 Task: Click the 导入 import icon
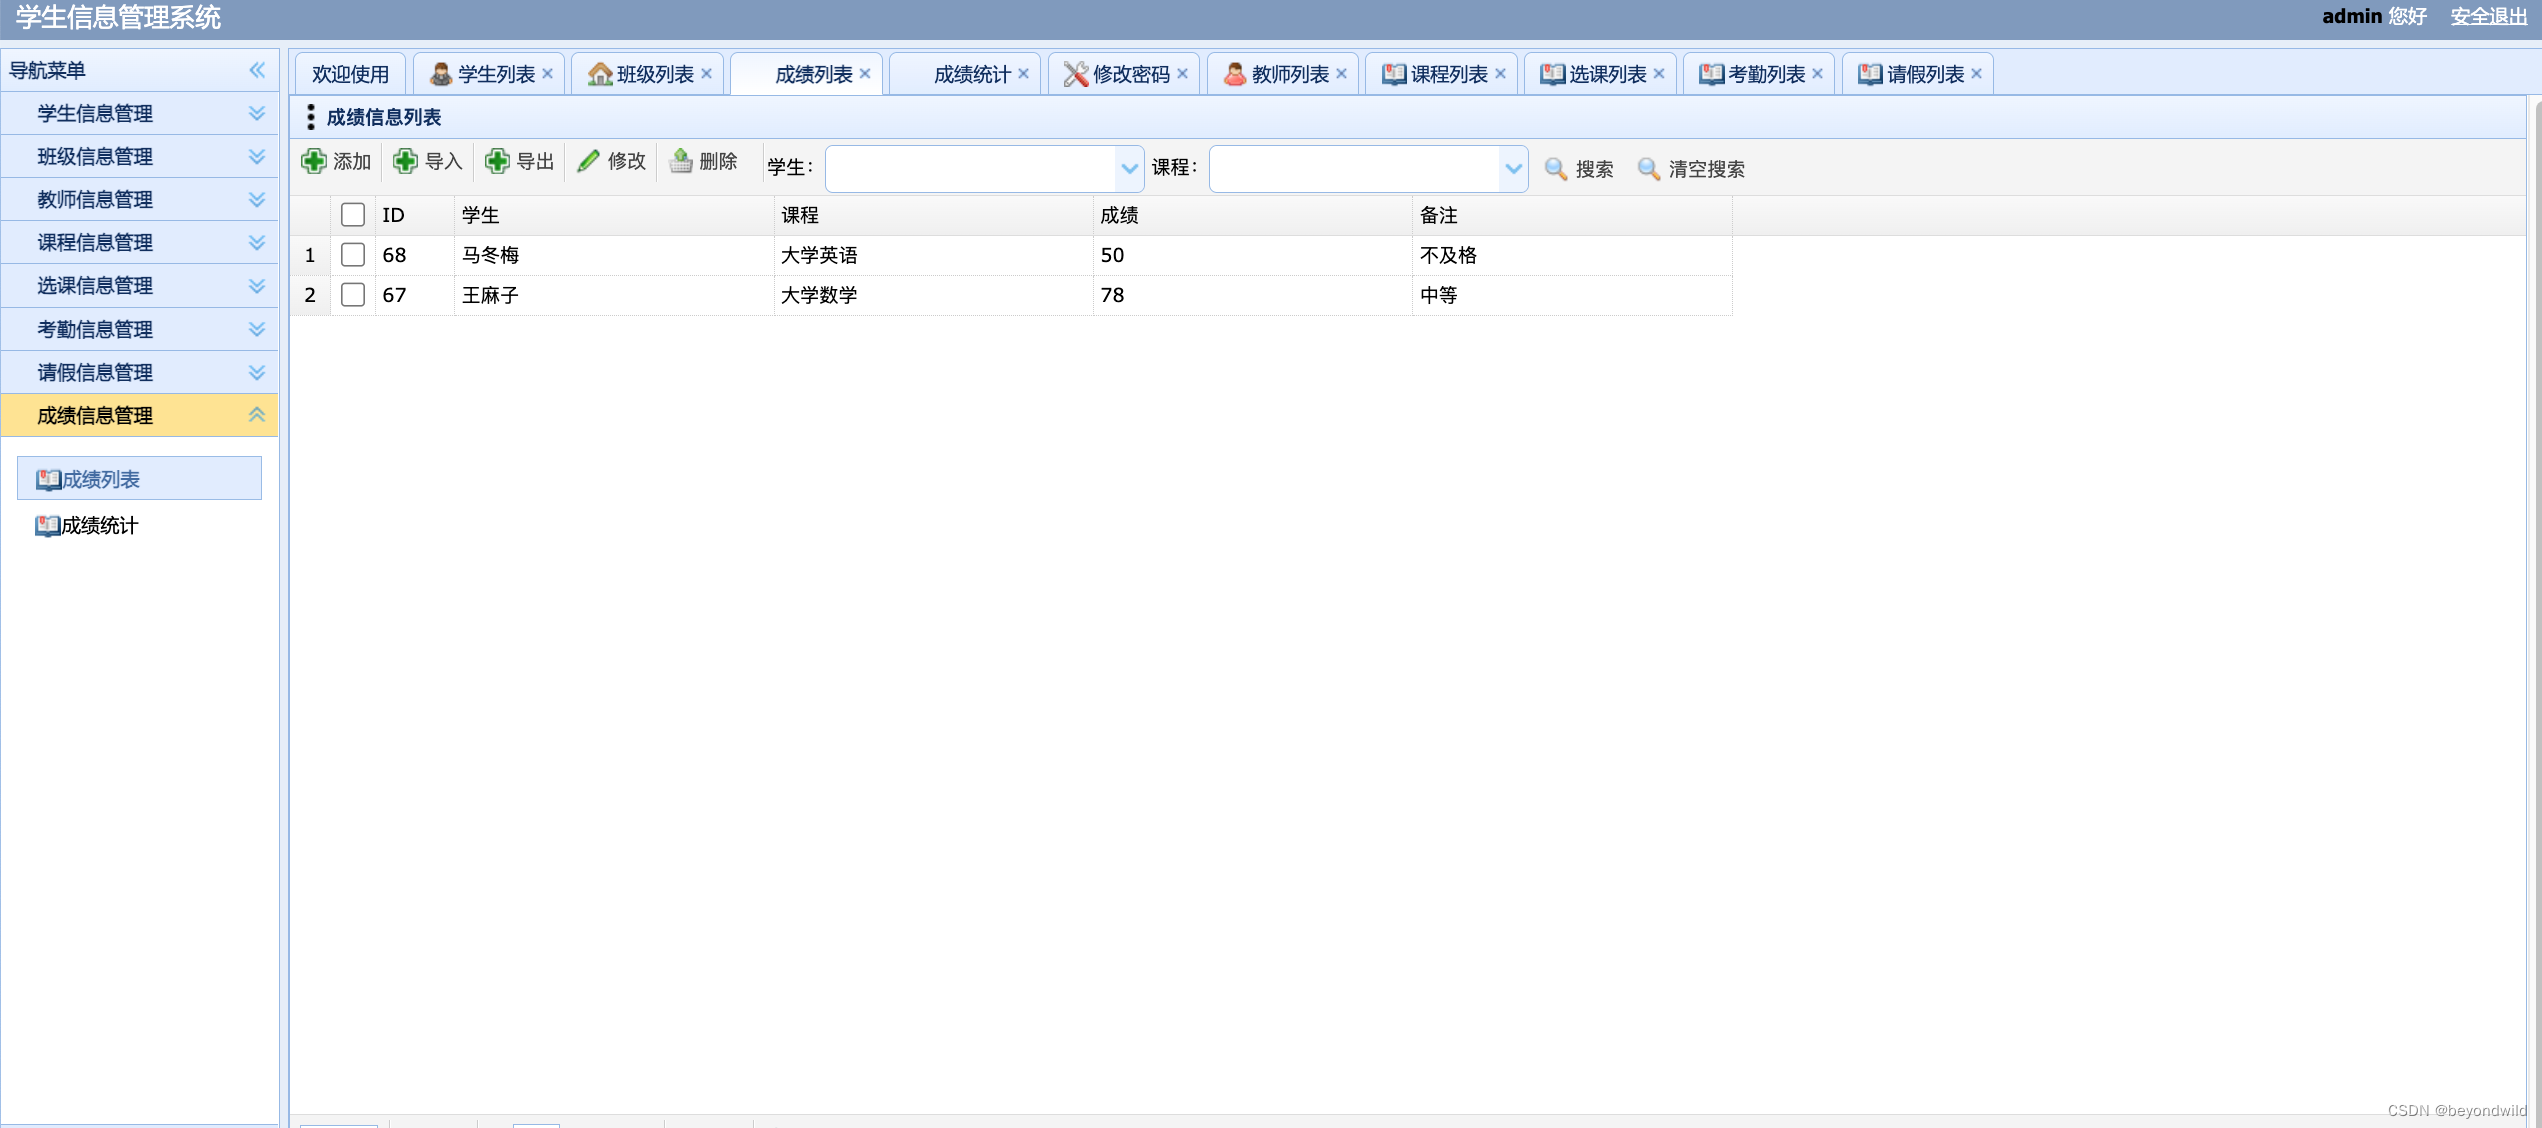403,161
